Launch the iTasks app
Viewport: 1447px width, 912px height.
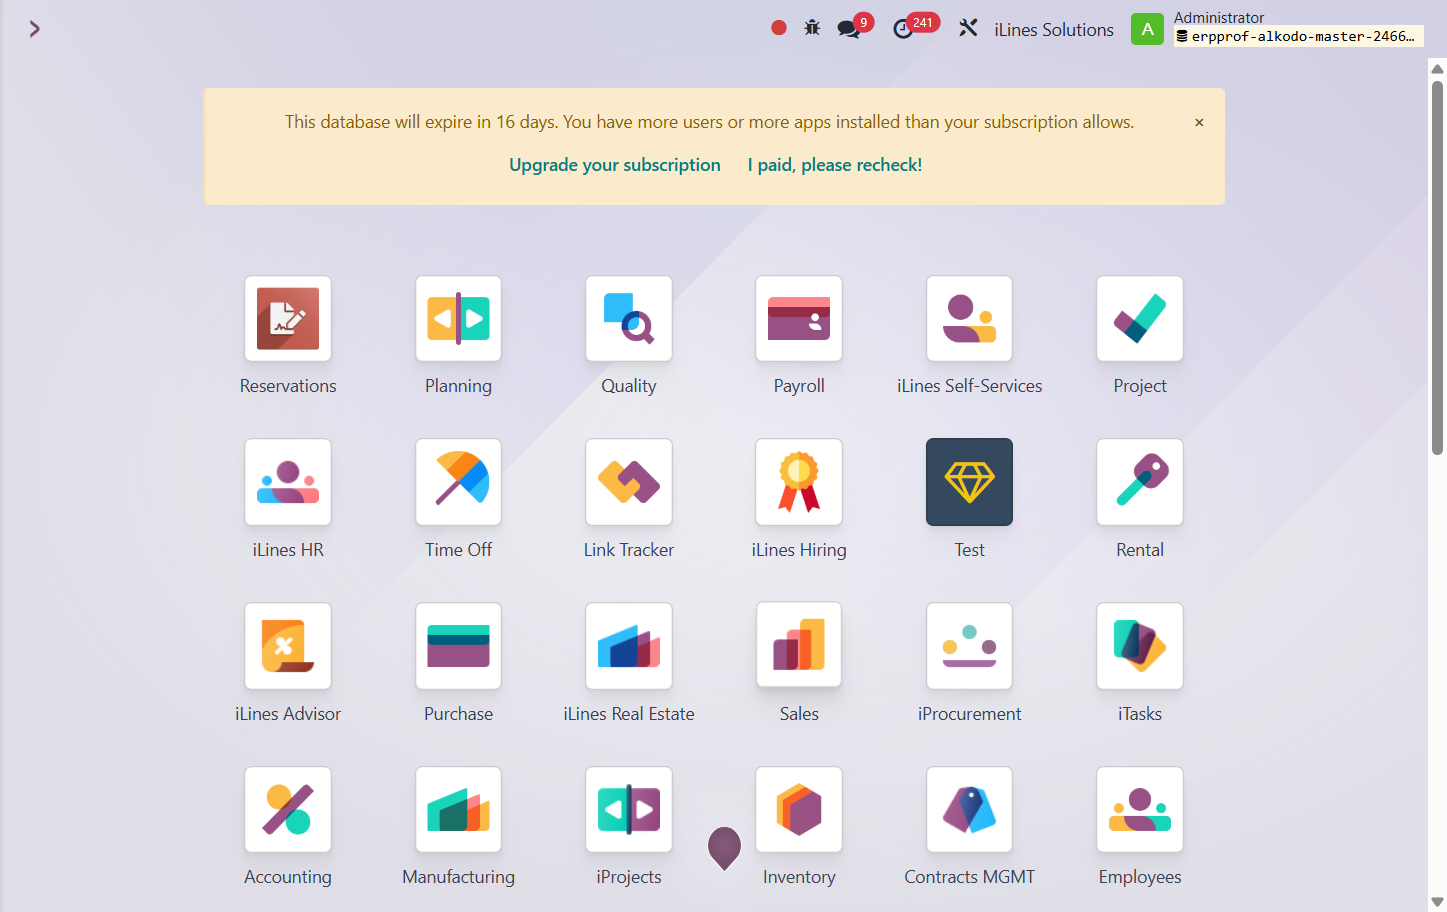coord(1140,646)
